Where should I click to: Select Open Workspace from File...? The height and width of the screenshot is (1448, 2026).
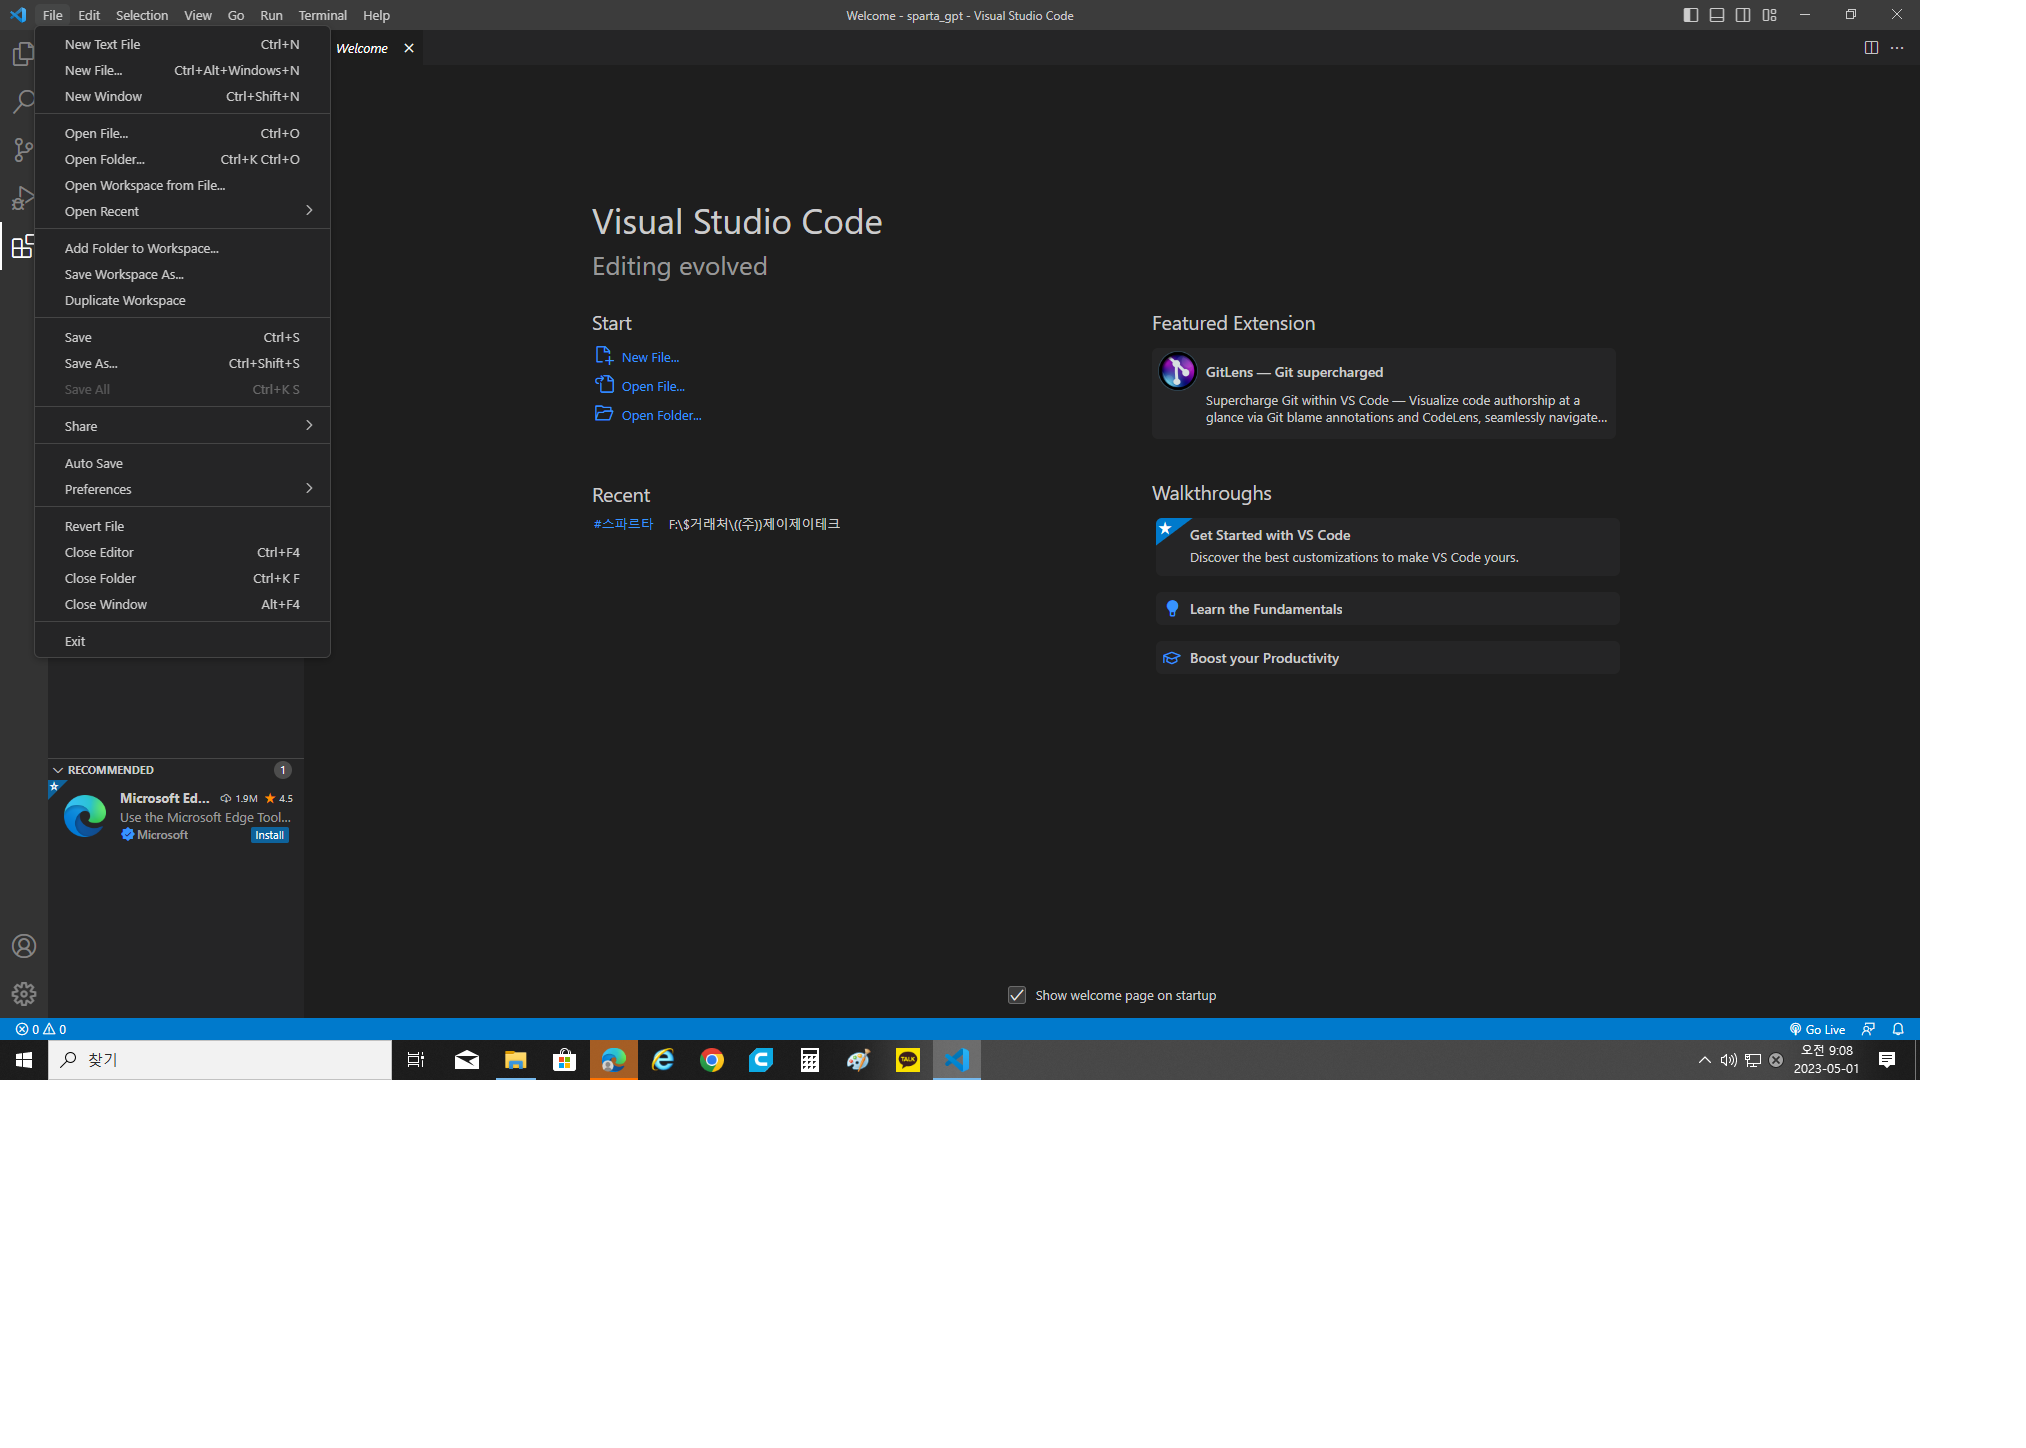point(183,185)
